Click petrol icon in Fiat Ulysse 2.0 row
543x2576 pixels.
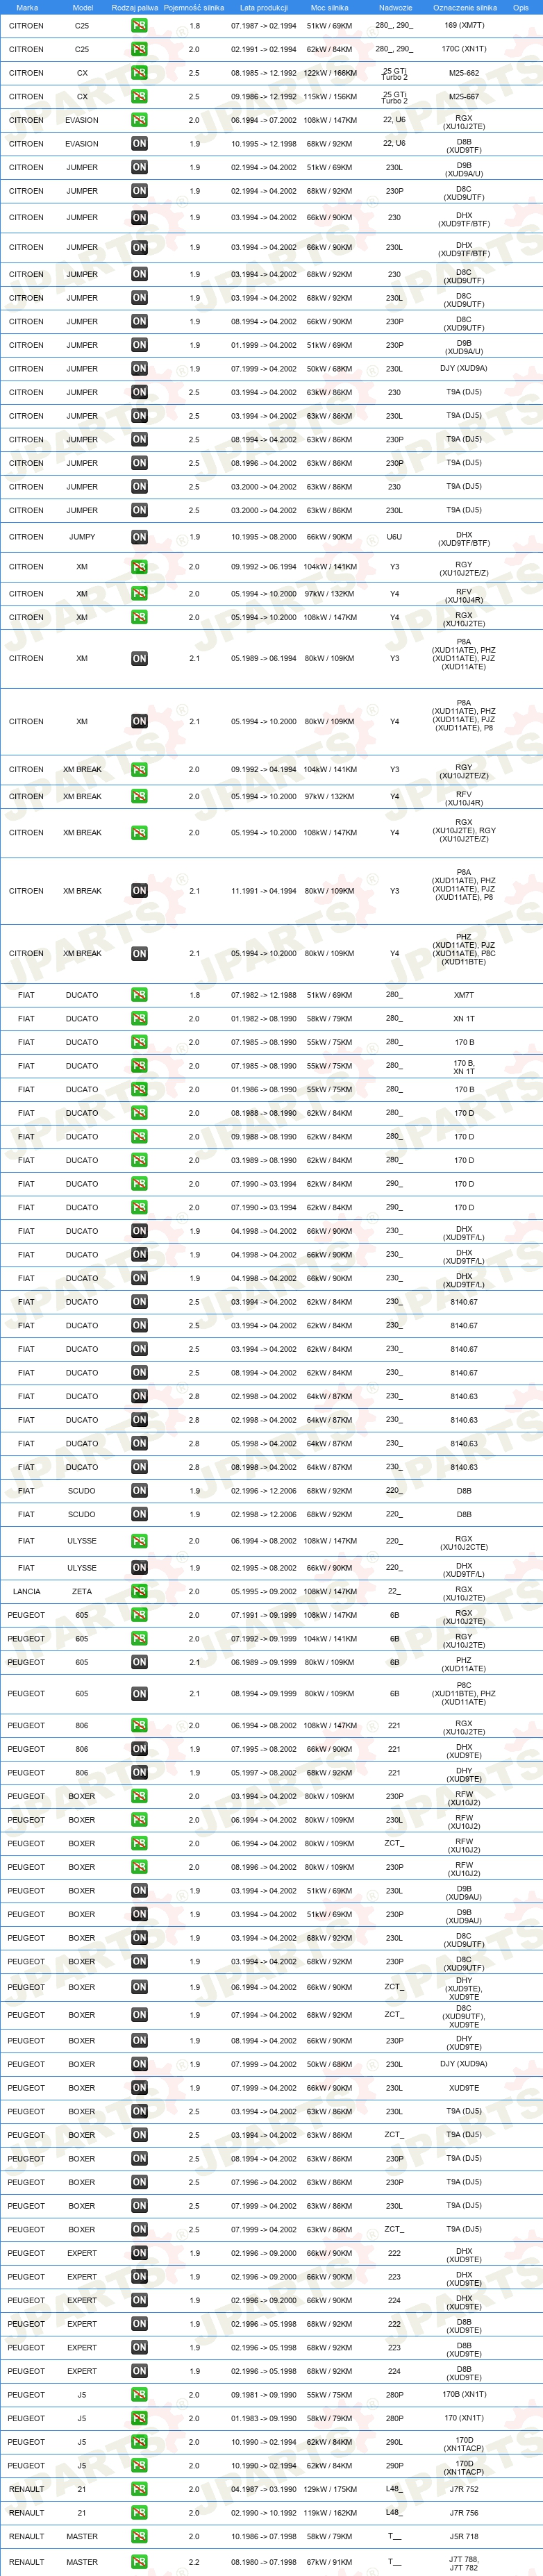click(x=139, y=1541)
